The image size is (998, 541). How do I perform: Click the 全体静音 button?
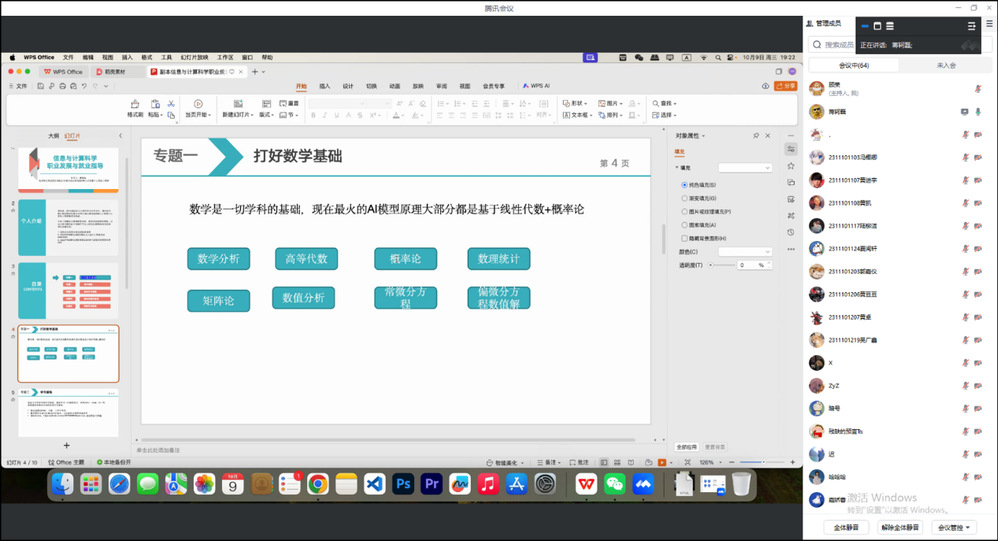[x=845, y=527]
